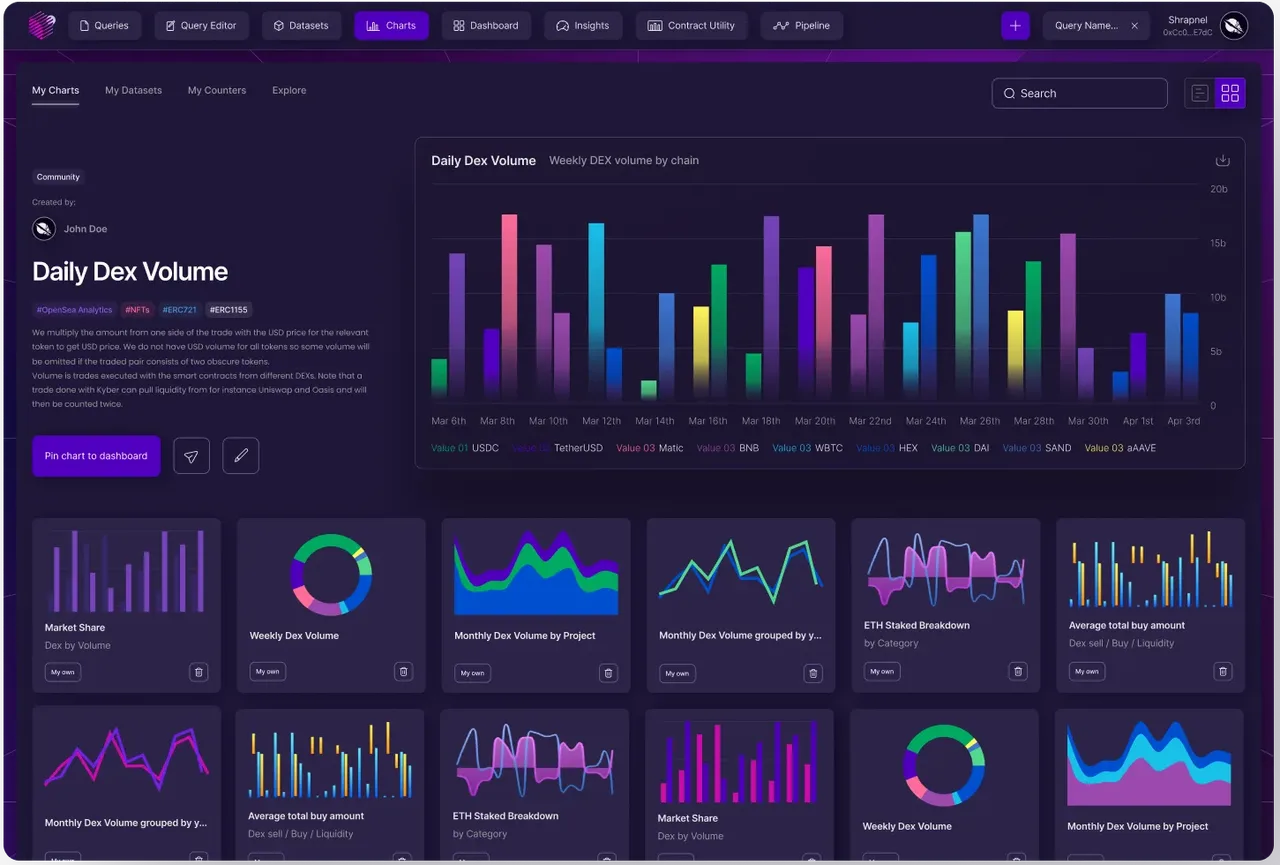The image size is (1280, 865).
Task: Open the Shrapnel profile avatar
Action: [x=1234, y=26]
